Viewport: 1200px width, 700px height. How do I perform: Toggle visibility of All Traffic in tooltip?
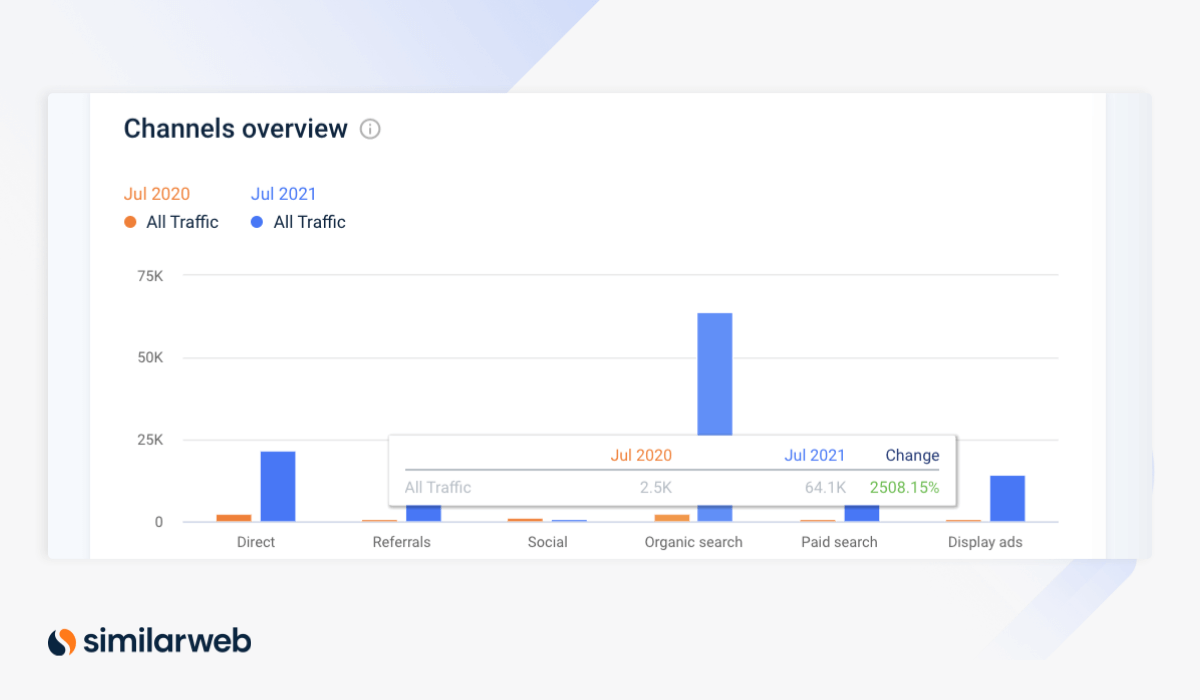click(438, 488)
